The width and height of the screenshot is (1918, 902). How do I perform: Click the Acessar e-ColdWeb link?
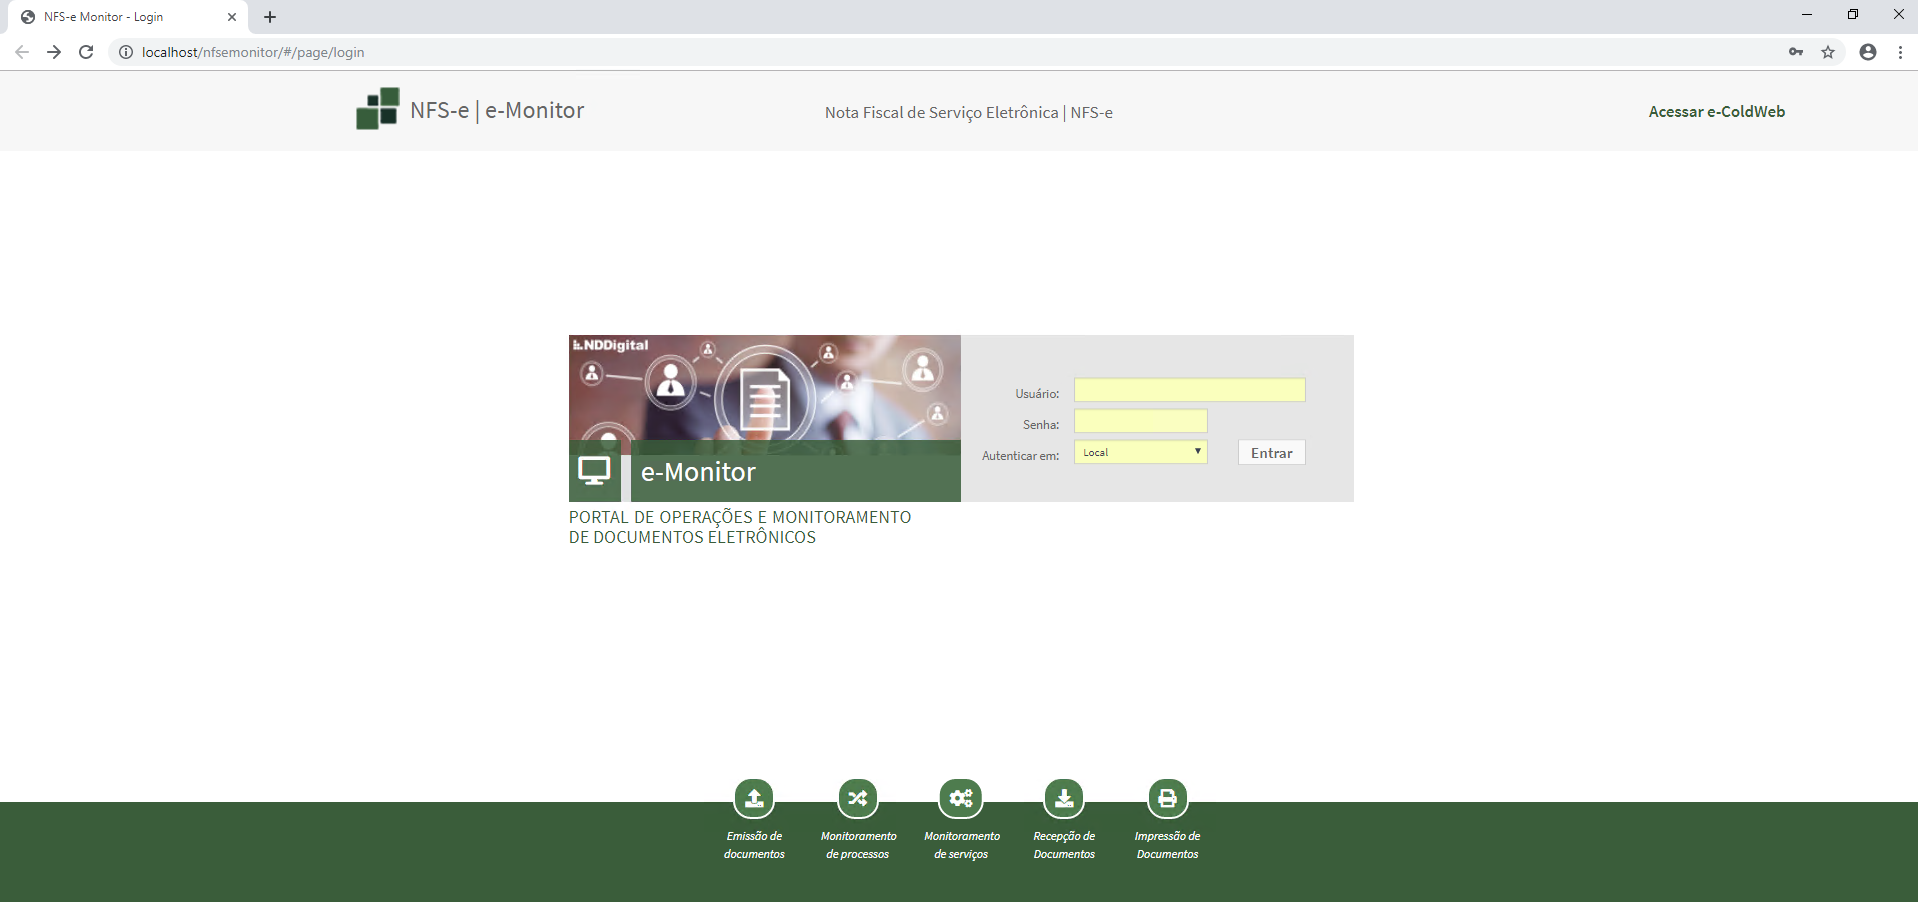click(x=1716, y=111)
